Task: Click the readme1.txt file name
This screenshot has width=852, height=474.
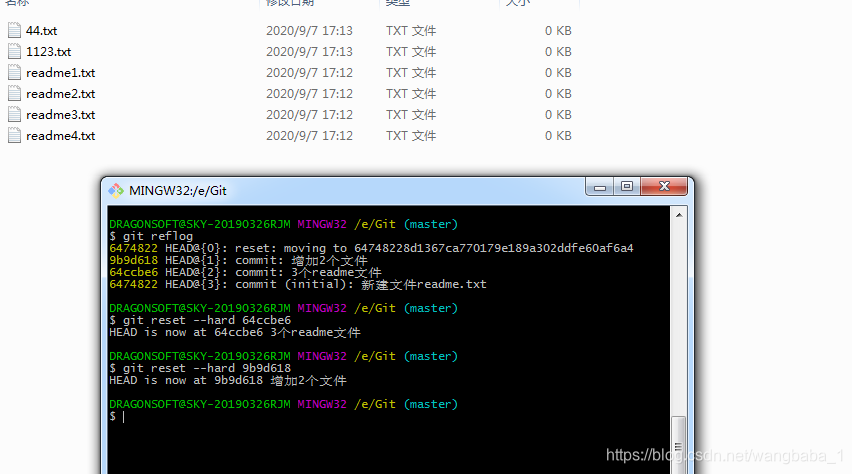Action: [x=60, y=72]
